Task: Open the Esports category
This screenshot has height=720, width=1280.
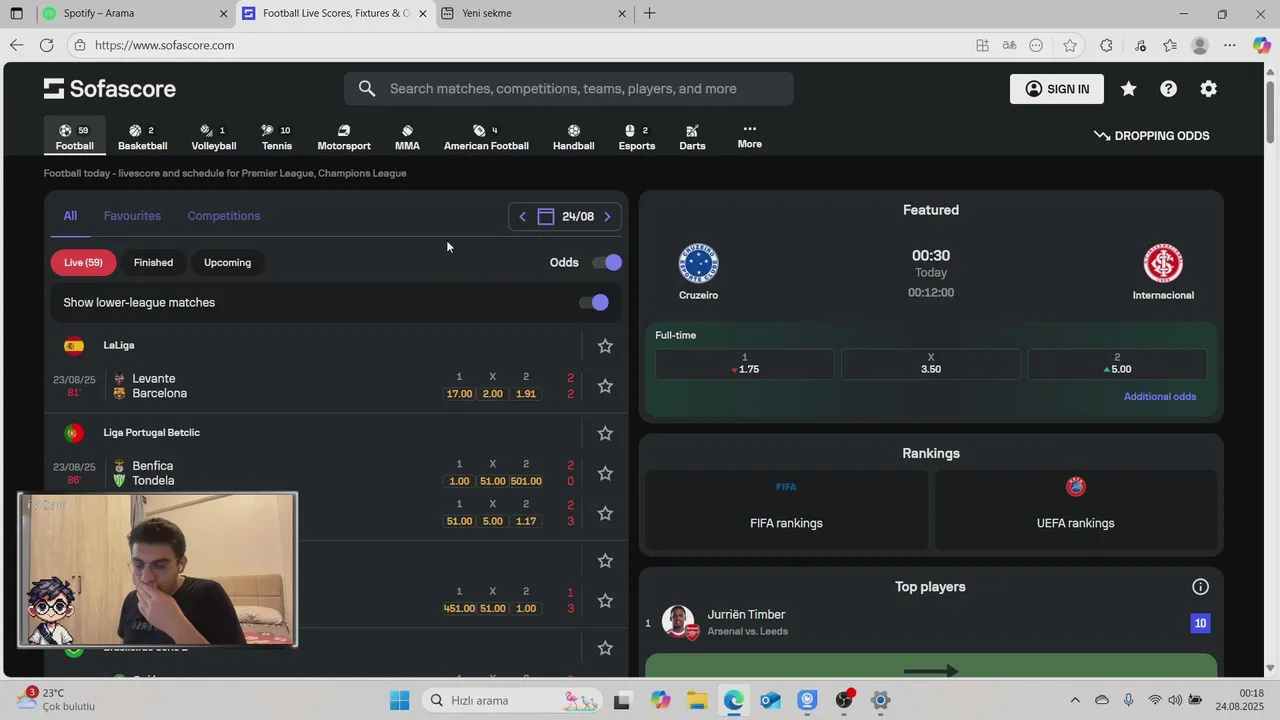Action: coord(636,137)
